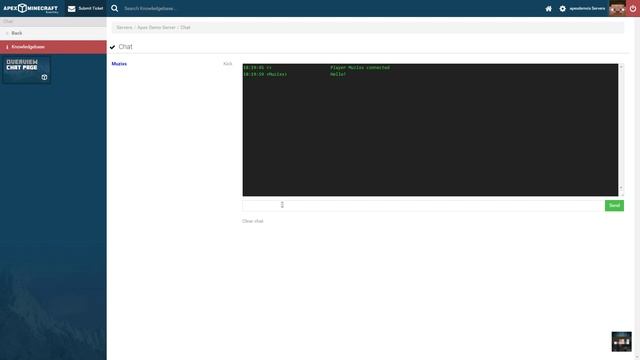The height and width of the screenshot is (360, 640).
Task: Click into the chat message input field
Action: (422, 205)
